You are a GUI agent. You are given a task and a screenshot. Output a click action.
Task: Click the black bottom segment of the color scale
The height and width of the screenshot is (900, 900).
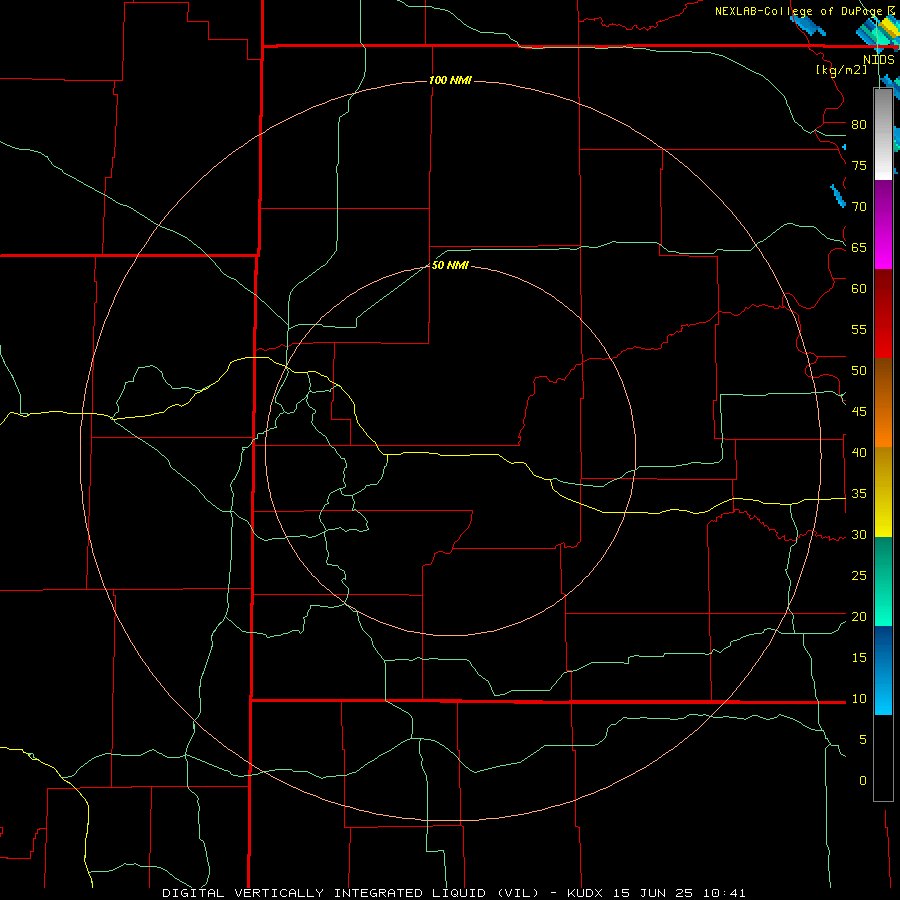pyautogui.click(x=883, y=758)
